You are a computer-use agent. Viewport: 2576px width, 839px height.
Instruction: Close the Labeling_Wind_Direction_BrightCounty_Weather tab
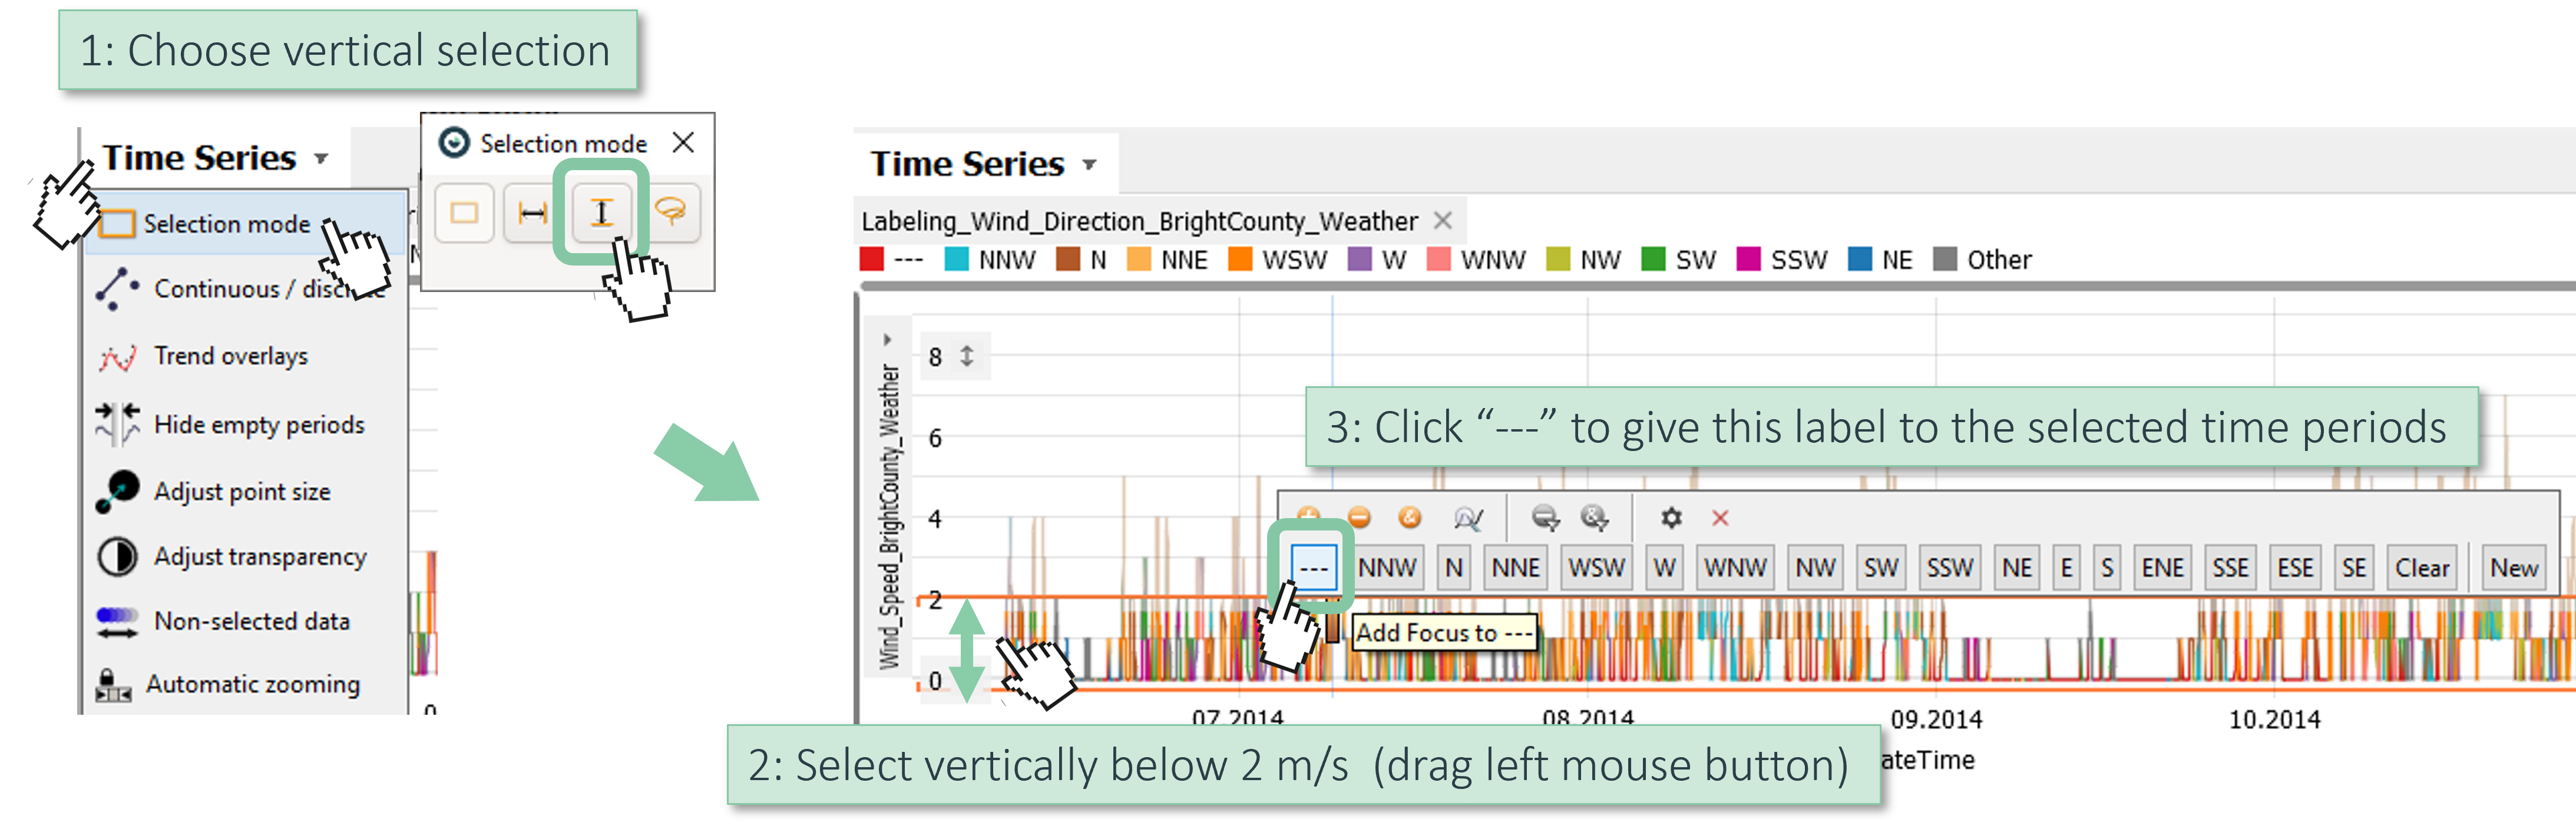pos(1442,220)
